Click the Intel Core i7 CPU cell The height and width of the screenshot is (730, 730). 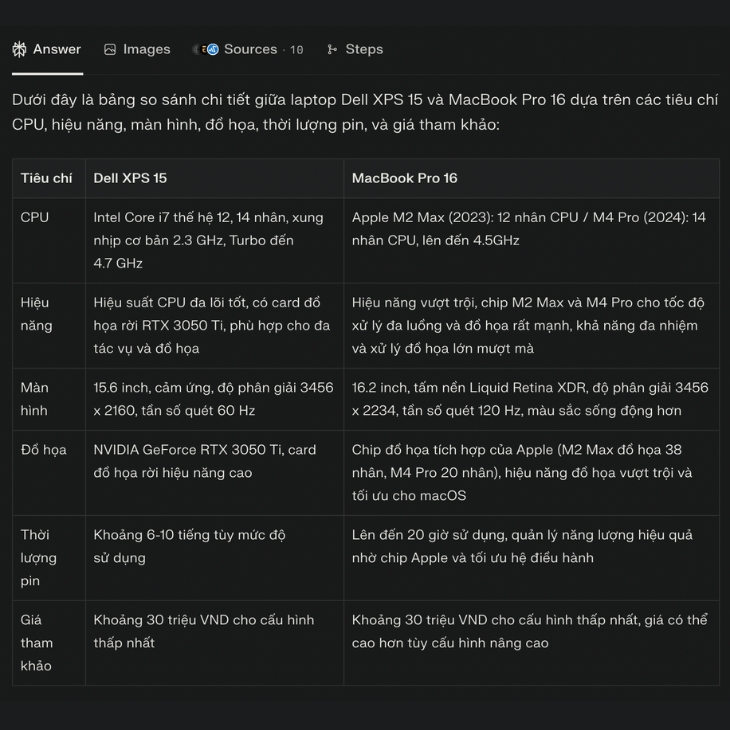[208, 240]
